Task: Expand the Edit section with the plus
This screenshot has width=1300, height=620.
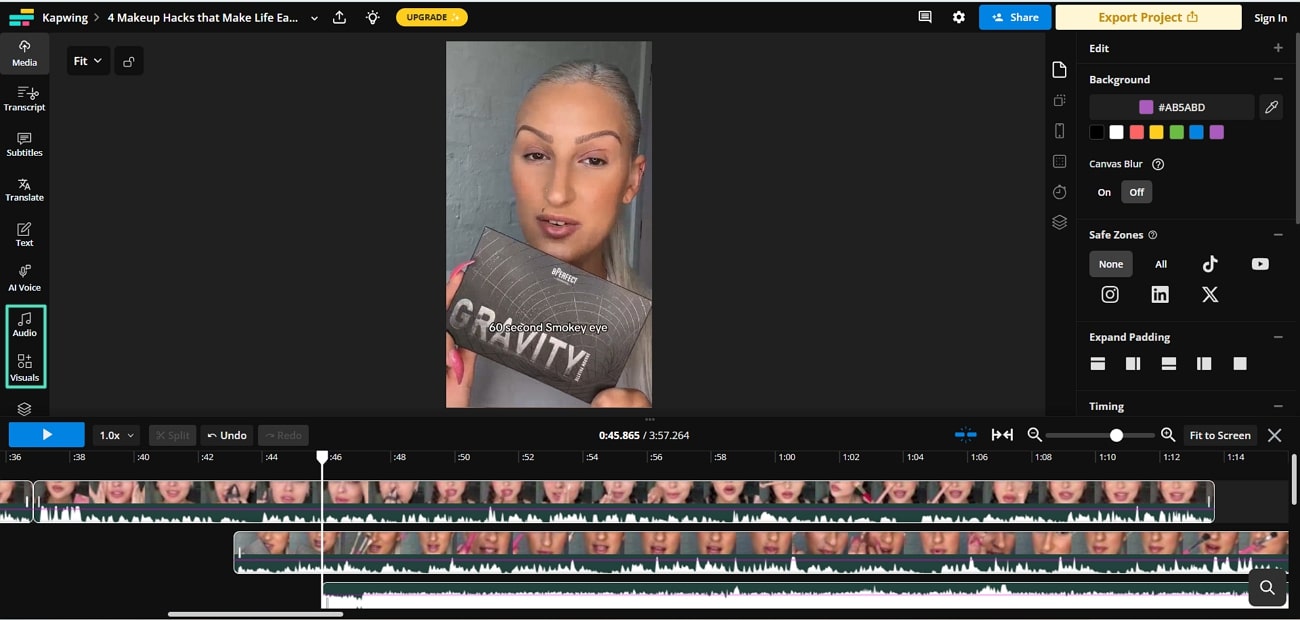Action: pos(1278,48)
